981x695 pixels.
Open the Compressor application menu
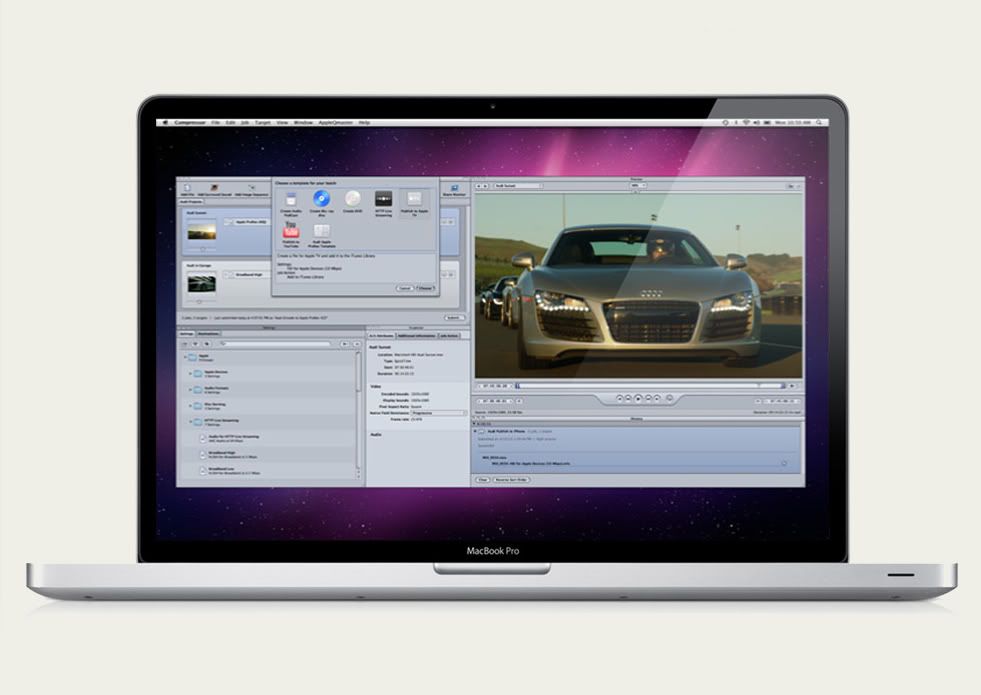(x=190, y=123)
